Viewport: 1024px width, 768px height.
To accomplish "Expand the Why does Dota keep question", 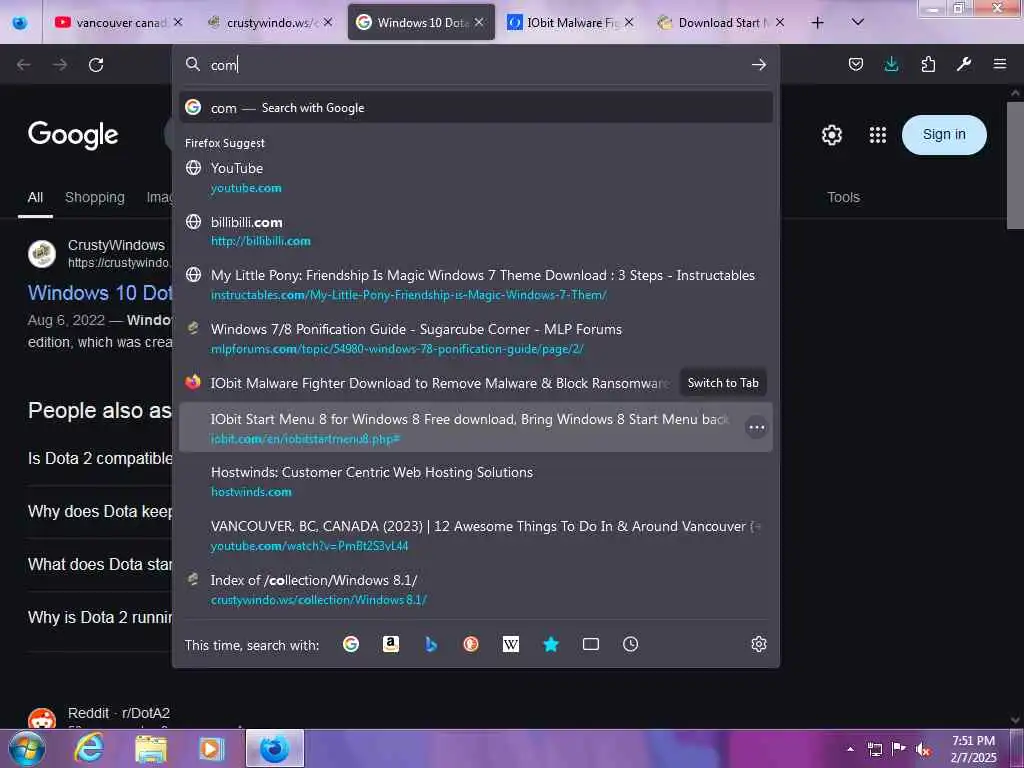I will 99,511.
